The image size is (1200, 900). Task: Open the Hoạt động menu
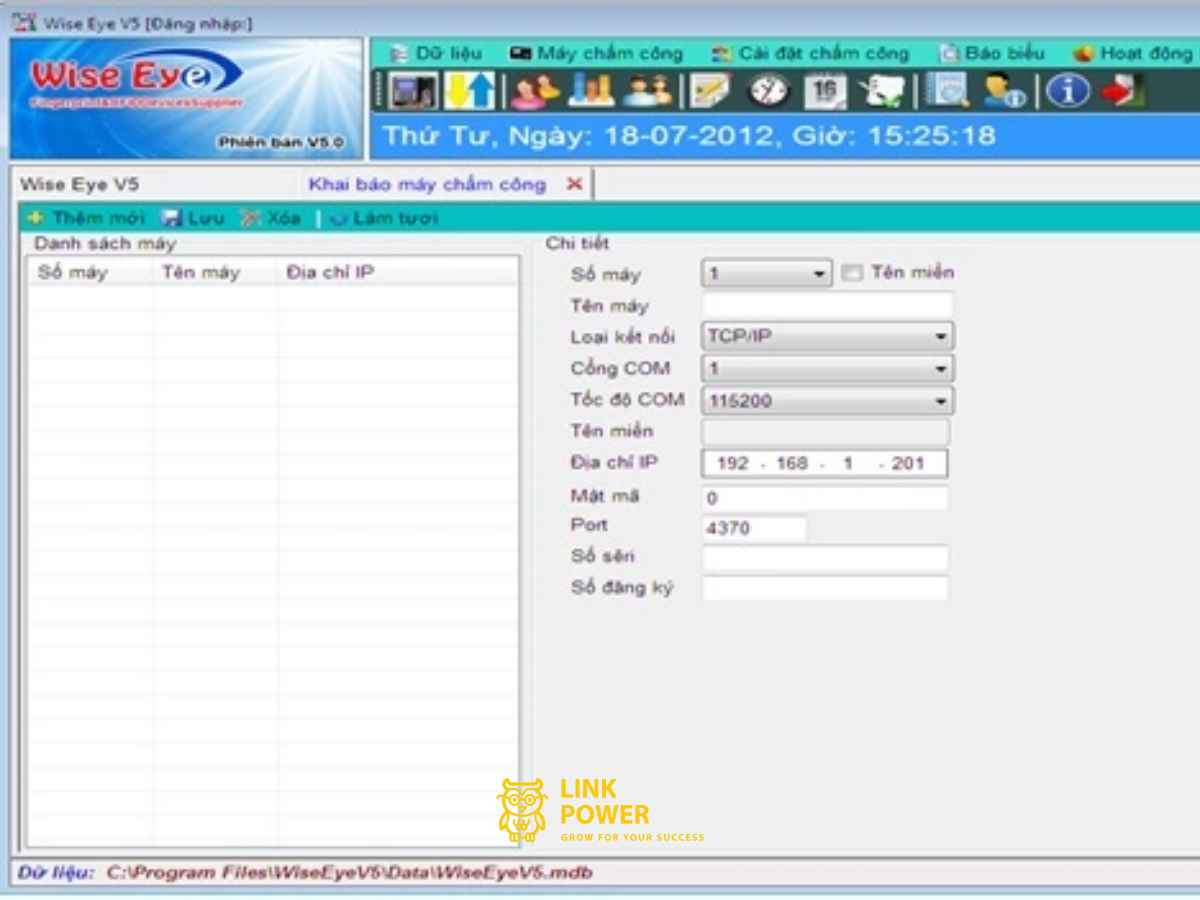pos(1133,53)
